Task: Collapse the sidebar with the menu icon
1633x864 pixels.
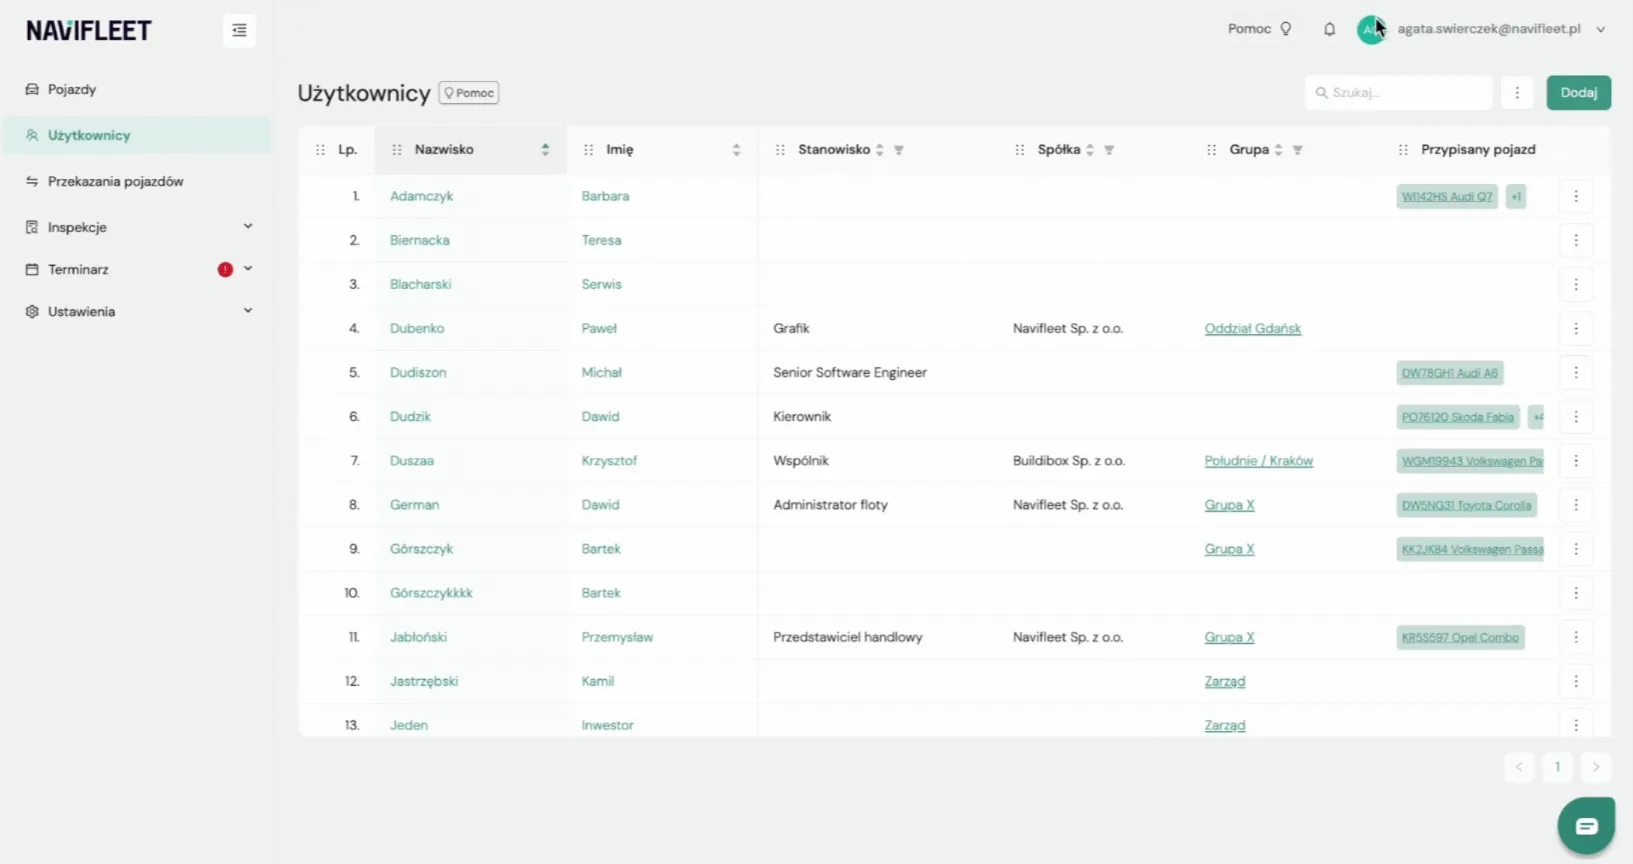Action: [239, 31]
